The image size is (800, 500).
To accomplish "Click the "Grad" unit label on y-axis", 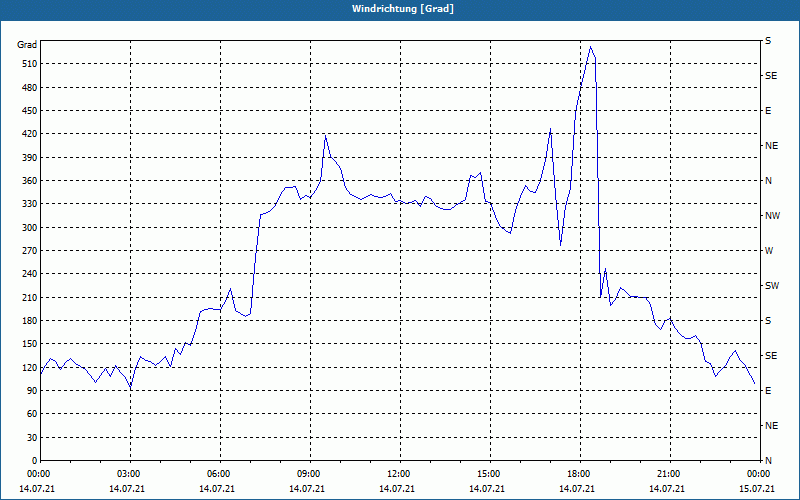I will [x=27, y=45].
